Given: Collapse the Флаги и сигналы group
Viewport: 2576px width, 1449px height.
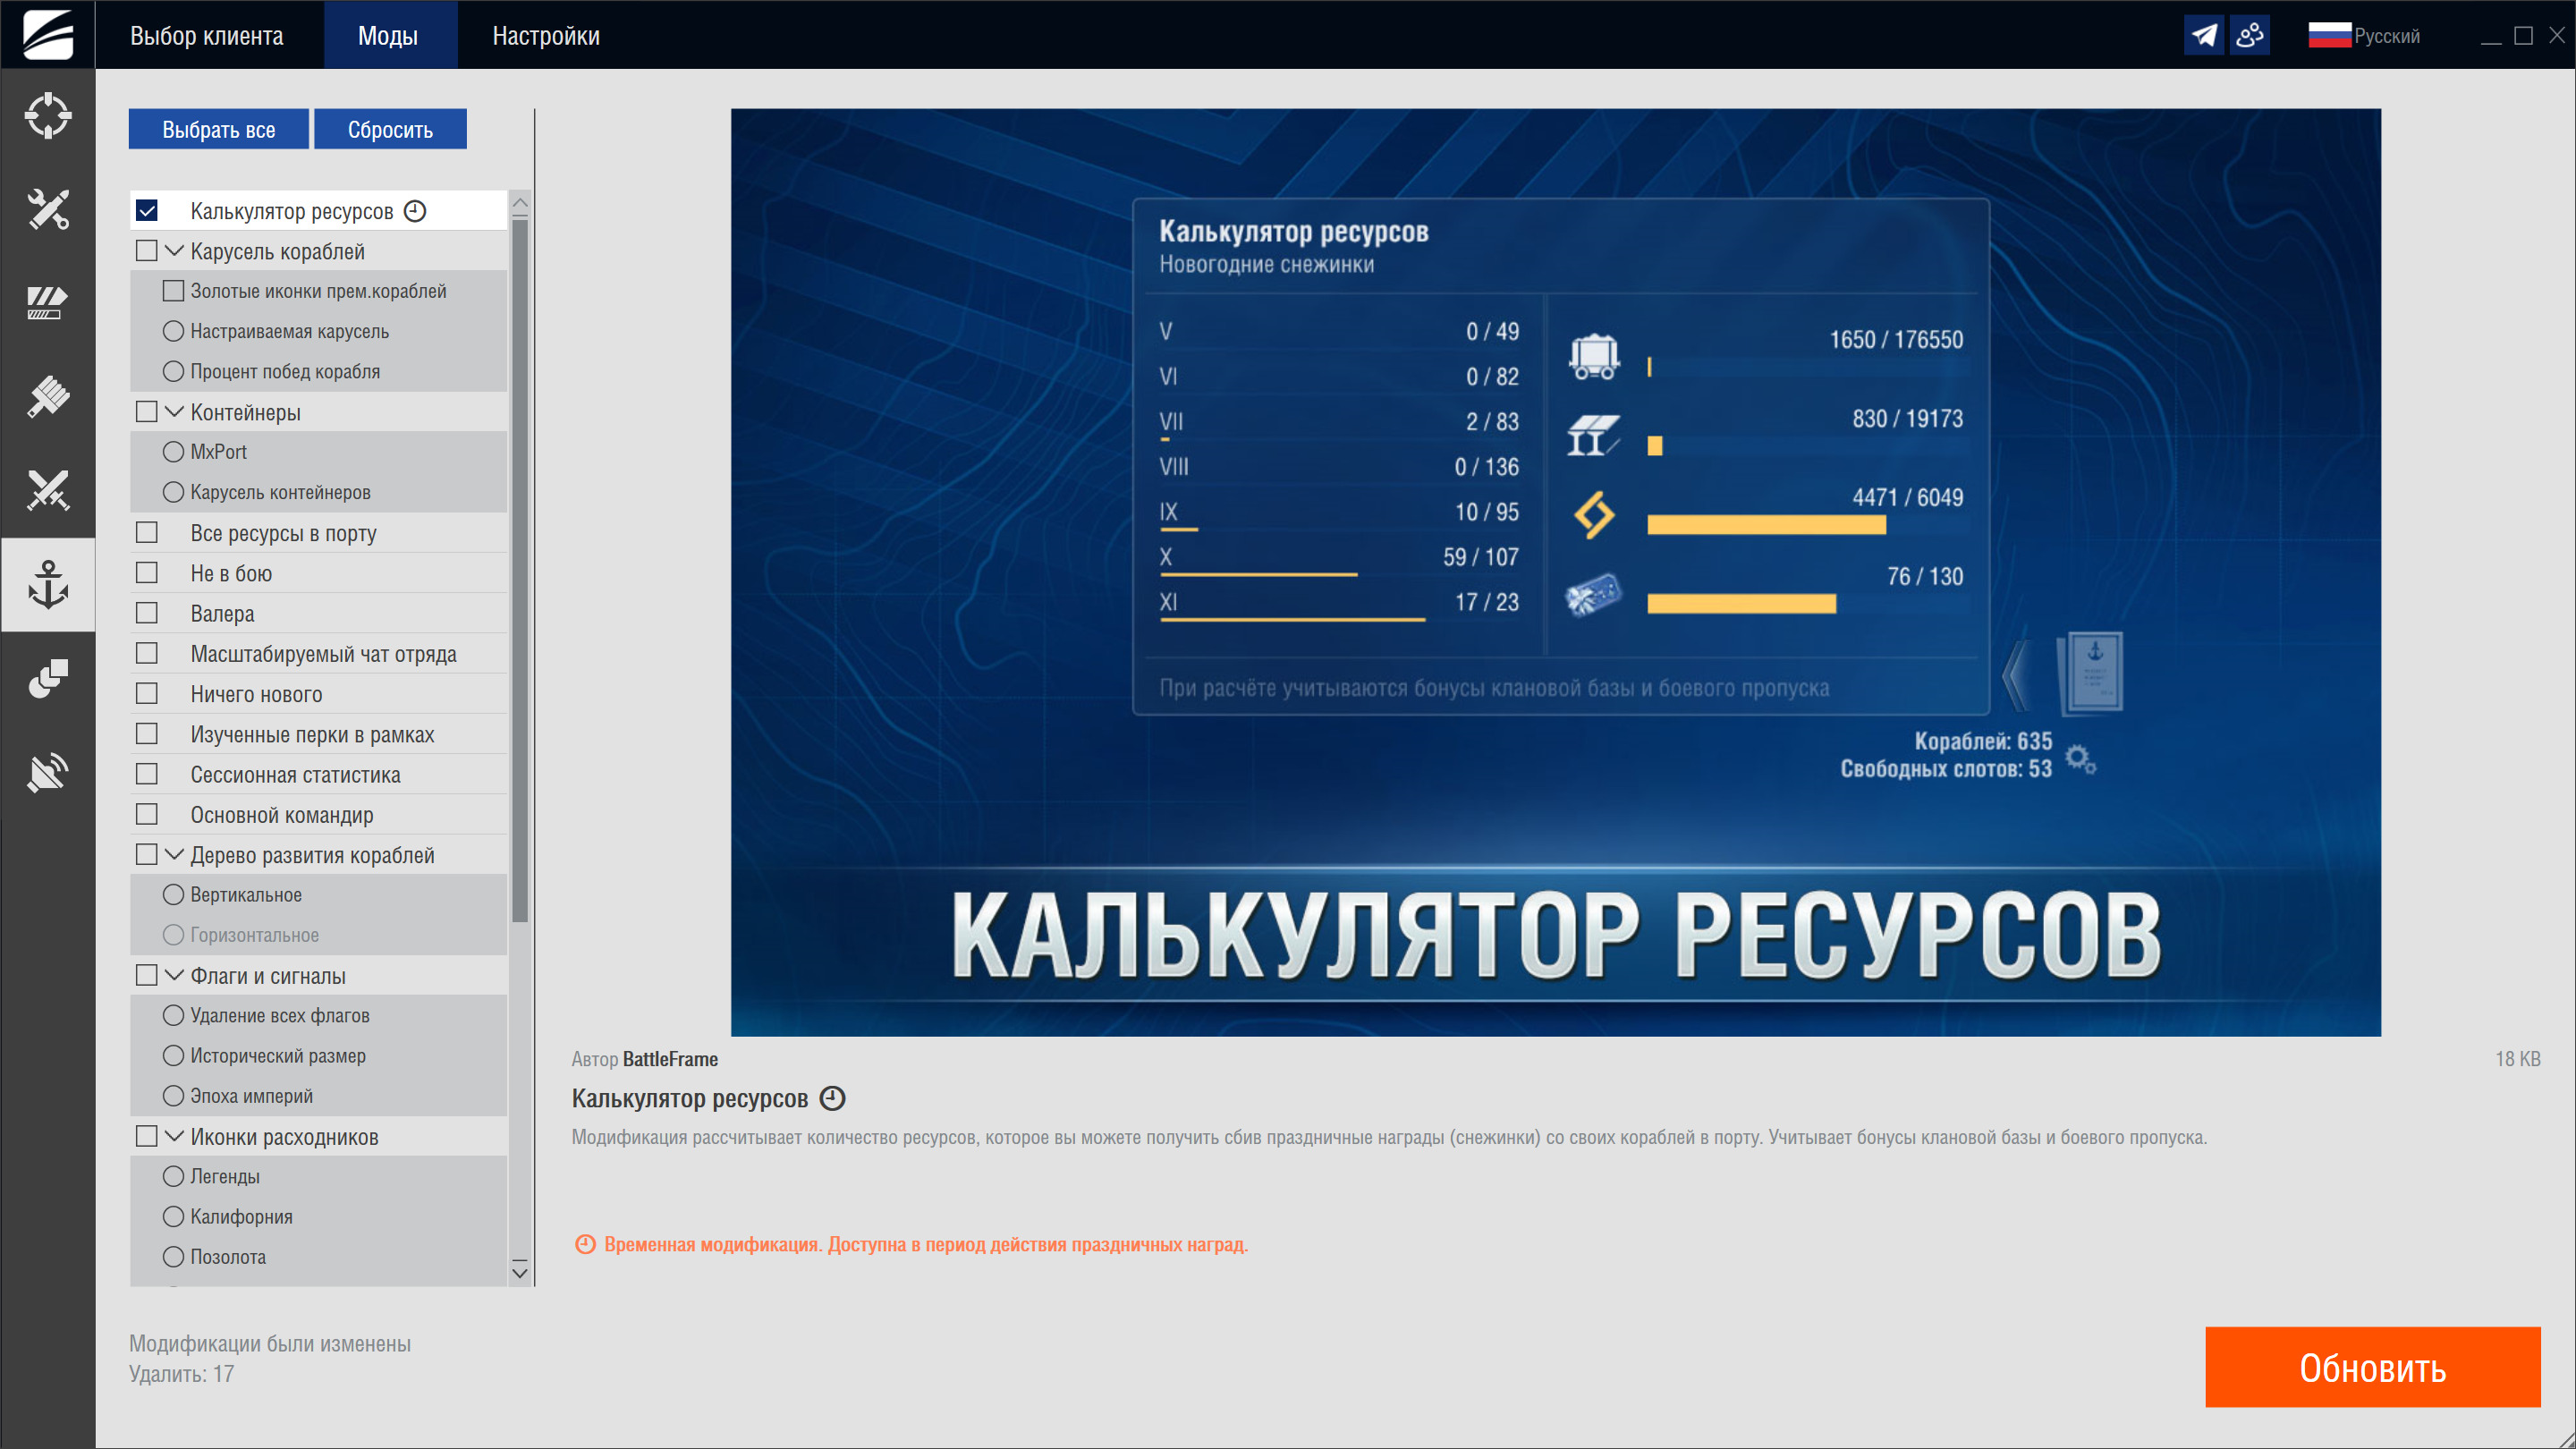Looking at the screenshot, I should click(174, 975).
